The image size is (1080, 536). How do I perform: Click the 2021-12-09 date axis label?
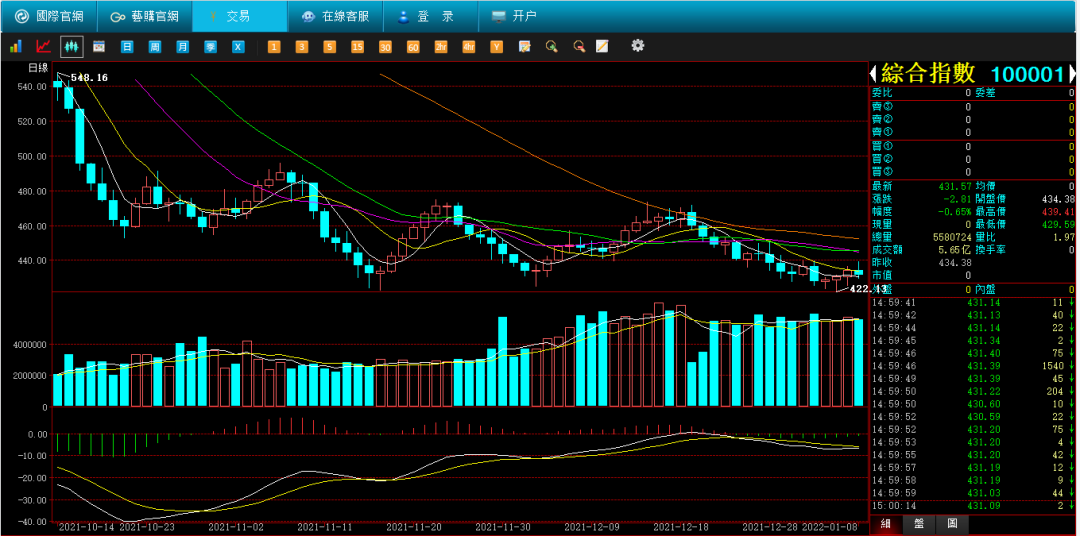point(592,526)
